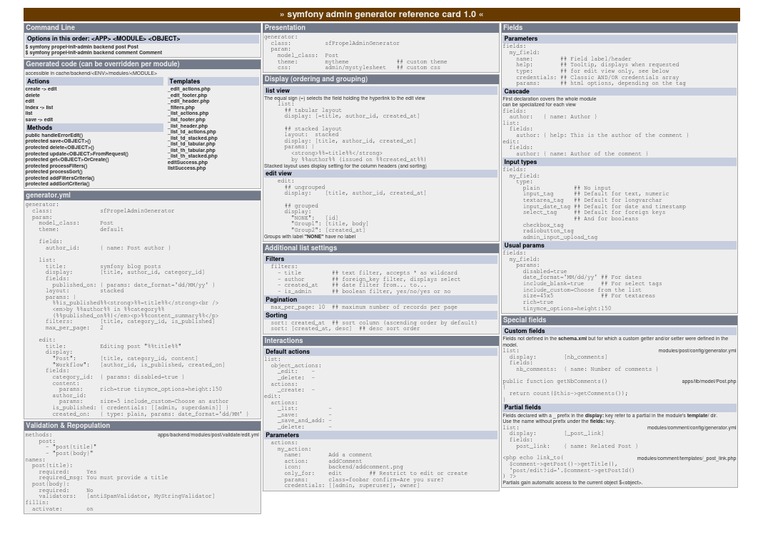This screenshot has height=542, width=768.
Task: Click the listSuccess.php template name
Action: pos(188,168)
